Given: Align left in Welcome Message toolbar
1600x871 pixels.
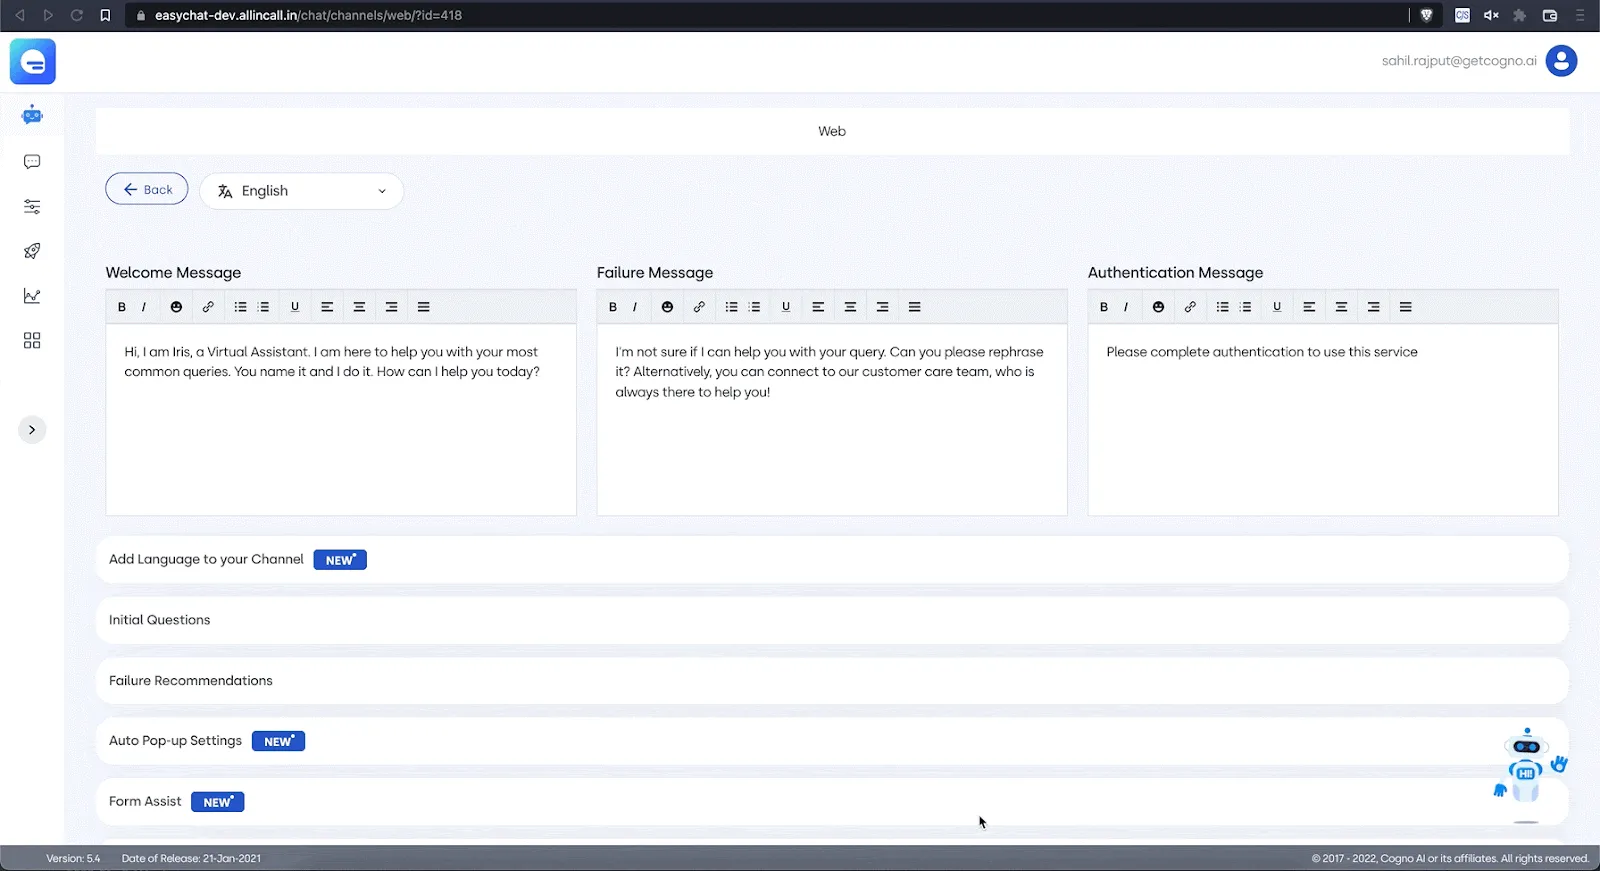Looking at the screenshot, I should (x=327, y=307).
